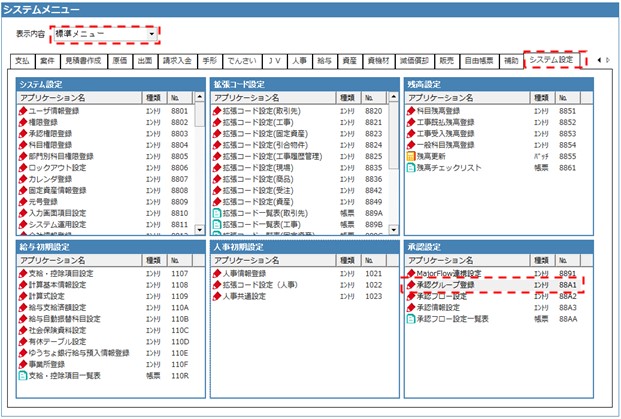Switch to the システム設定 tab

click(553, 61)
